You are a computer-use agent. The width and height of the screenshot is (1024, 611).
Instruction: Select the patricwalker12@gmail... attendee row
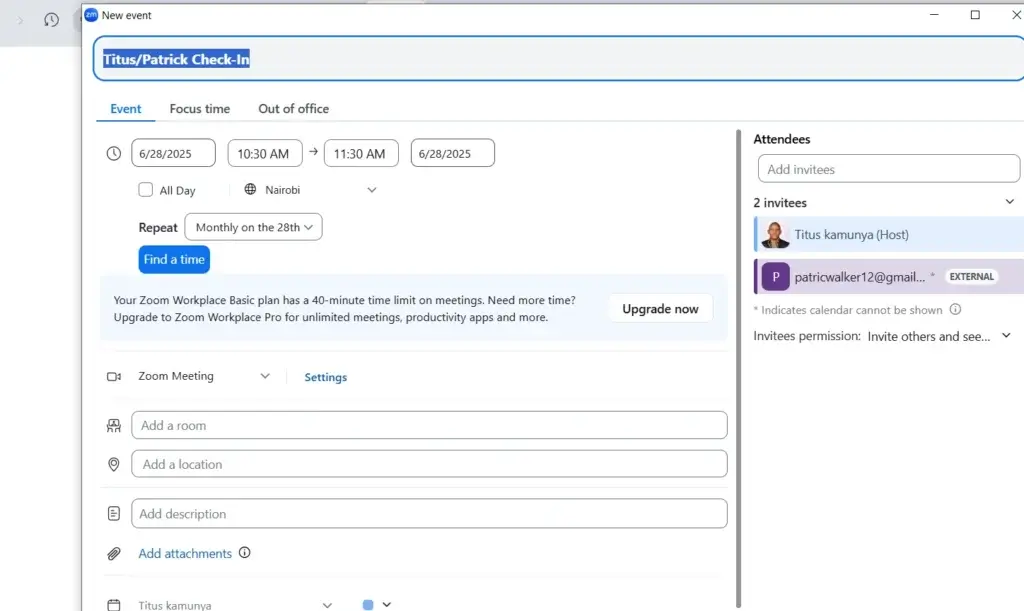(889, 277)
